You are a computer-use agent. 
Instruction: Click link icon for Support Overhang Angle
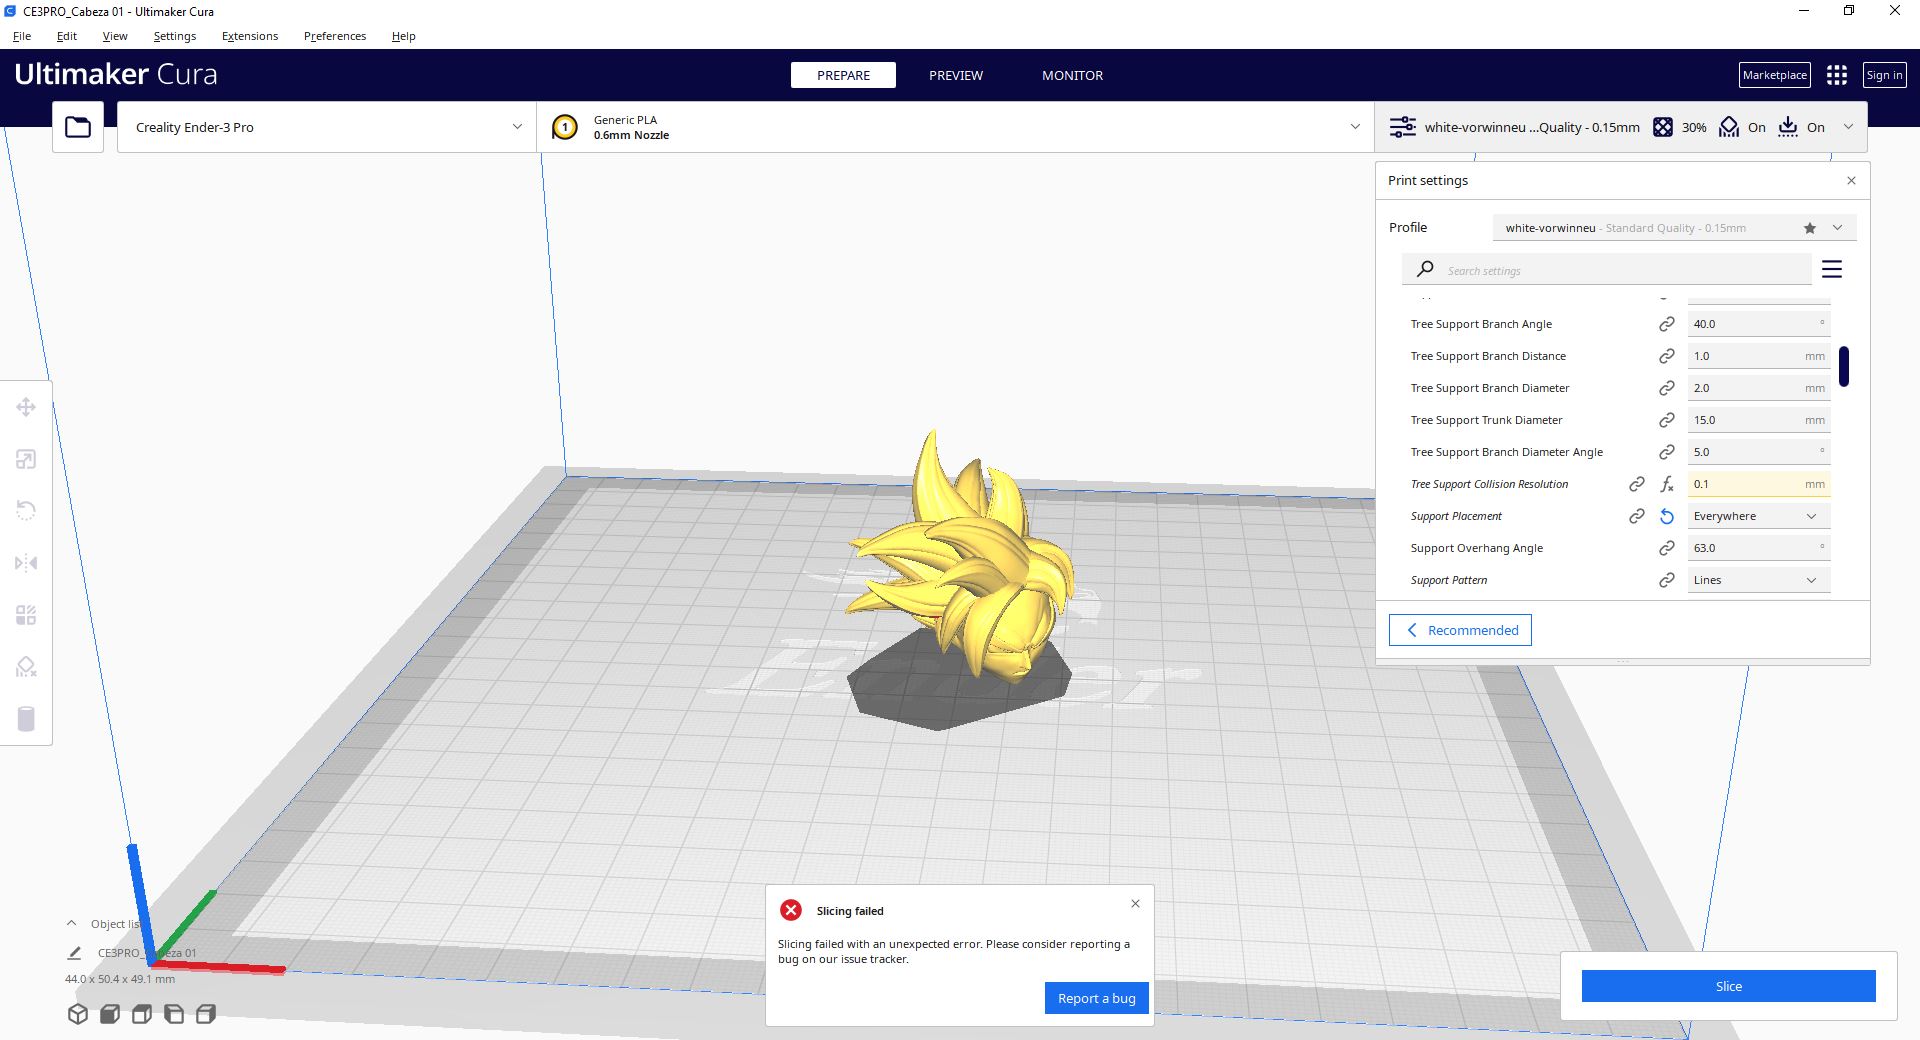tap(1666, 548)
